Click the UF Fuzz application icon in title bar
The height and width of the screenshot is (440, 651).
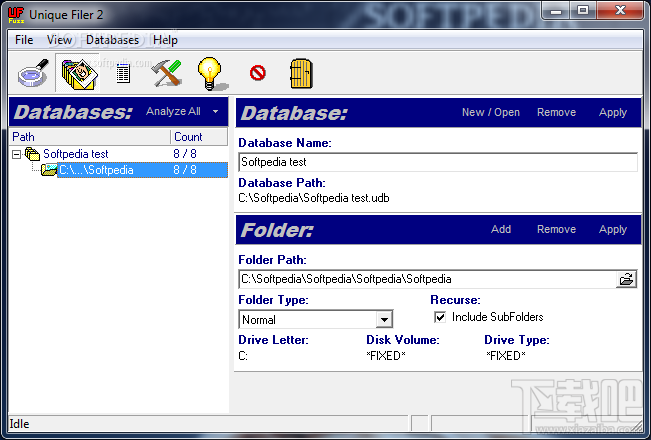[x=16, y=15]
